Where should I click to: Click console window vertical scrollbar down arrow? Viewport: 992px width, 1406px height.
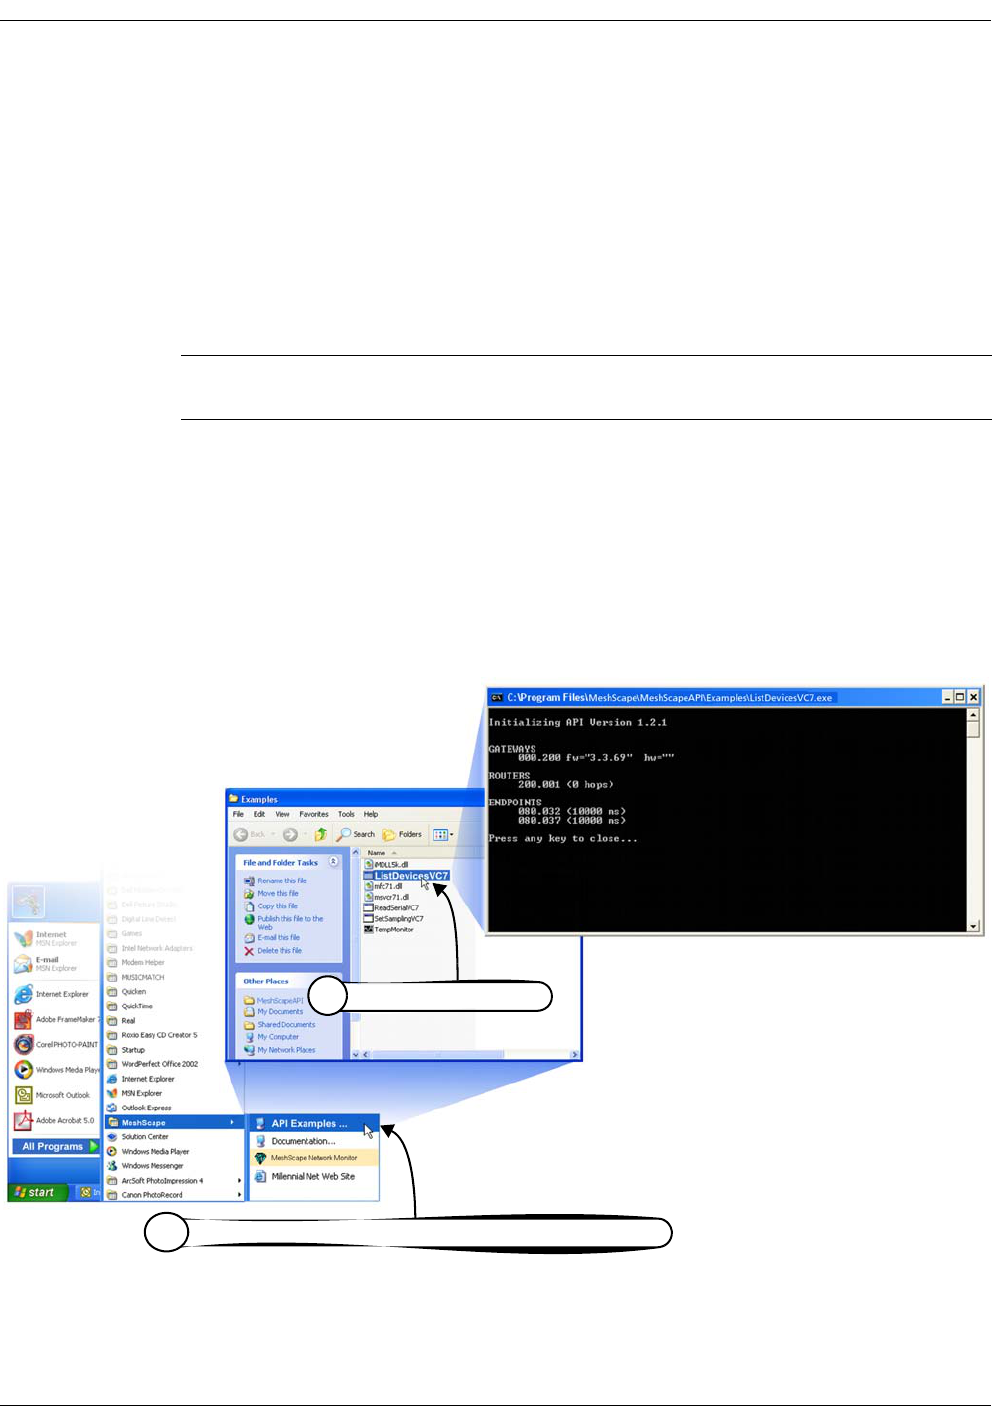click(974, 927)
